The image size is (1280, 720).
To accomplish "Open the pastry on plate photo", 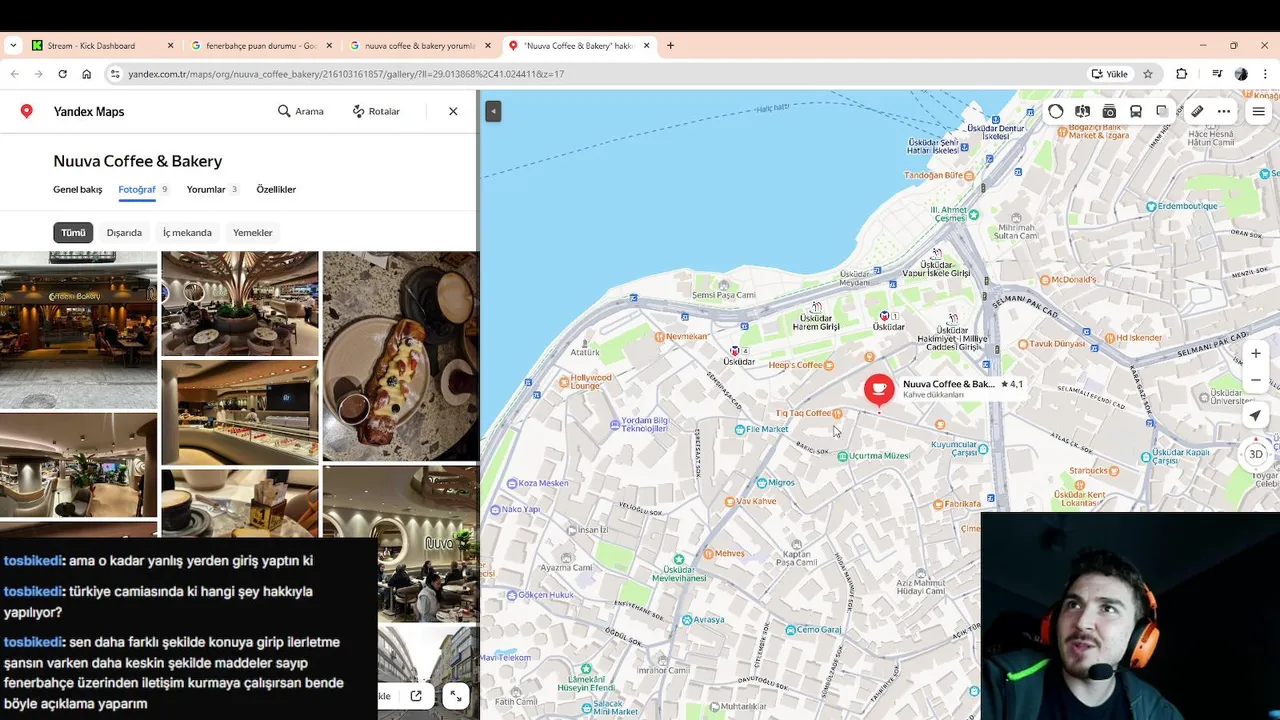I will click(x=401, y=355).
